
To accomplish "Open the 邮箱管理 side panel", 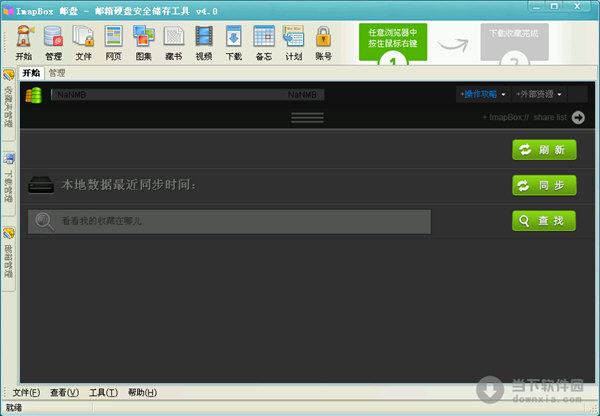I will pyautogui.click(x=8, y=259).
